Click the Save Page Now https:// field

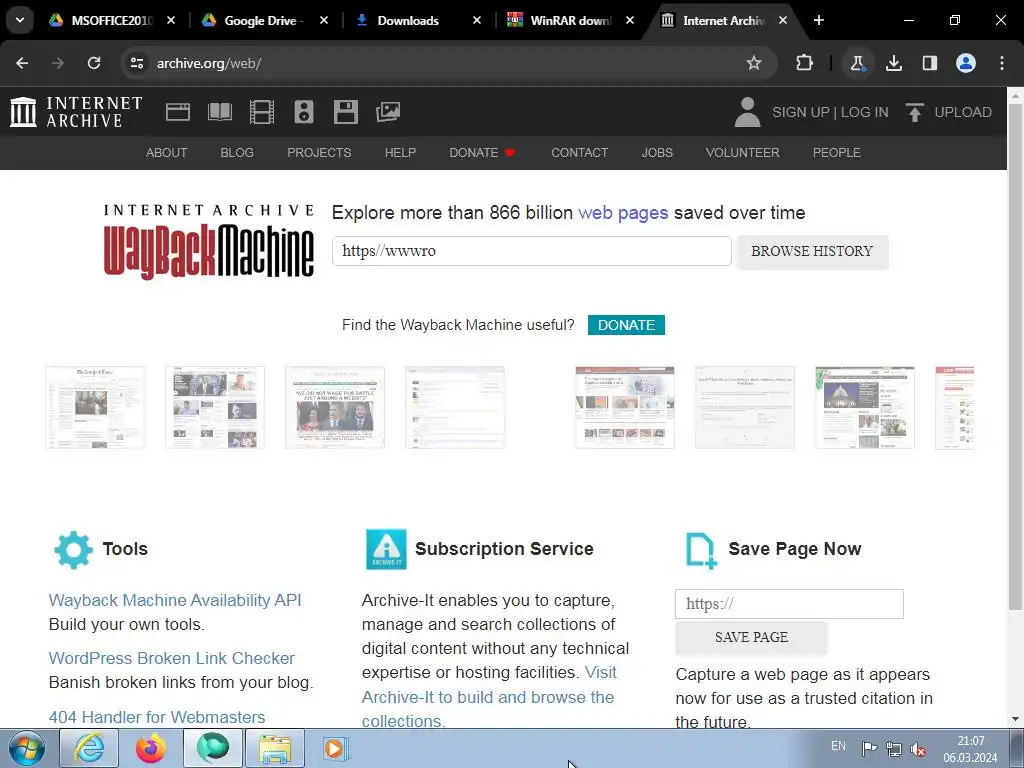(x=790, y=604)
